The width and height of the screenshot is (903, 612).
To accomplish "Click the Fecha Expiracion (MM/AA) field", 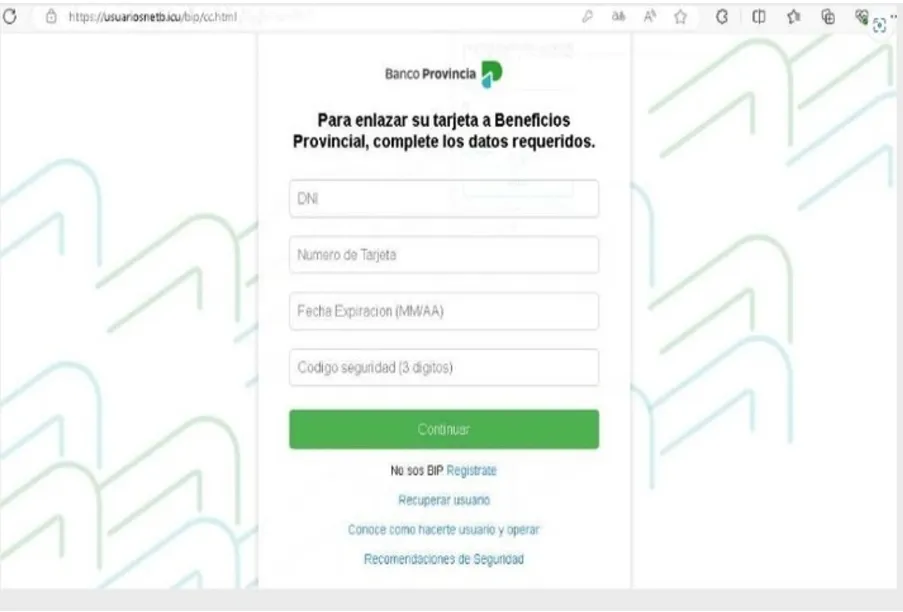I will point(444,311).
